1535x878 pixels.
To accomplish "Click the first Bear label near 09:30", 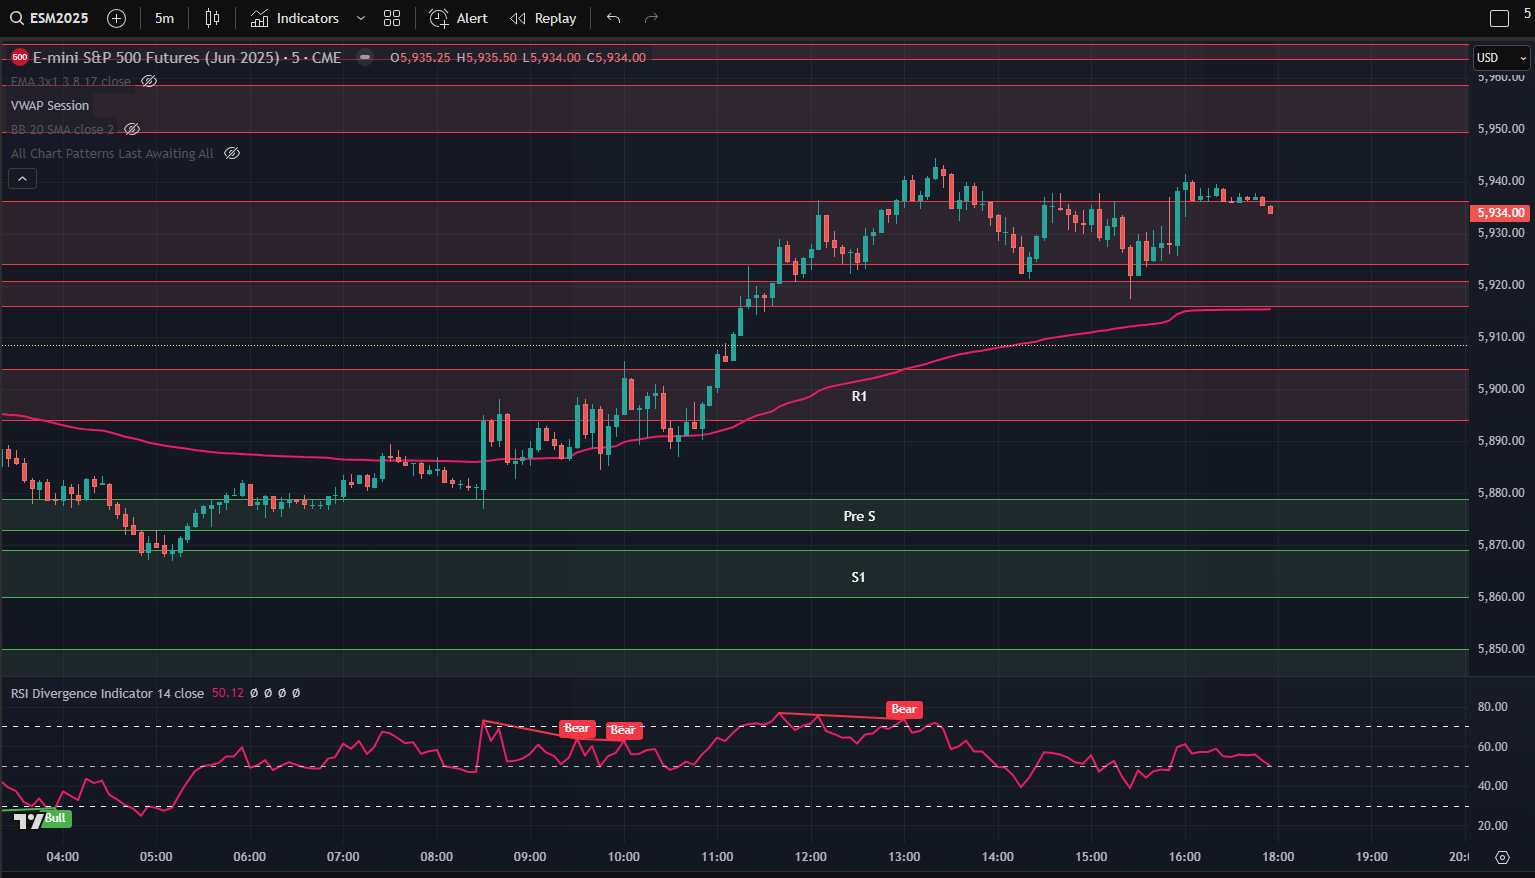I will pyautogui.click(x=577, y=728).
